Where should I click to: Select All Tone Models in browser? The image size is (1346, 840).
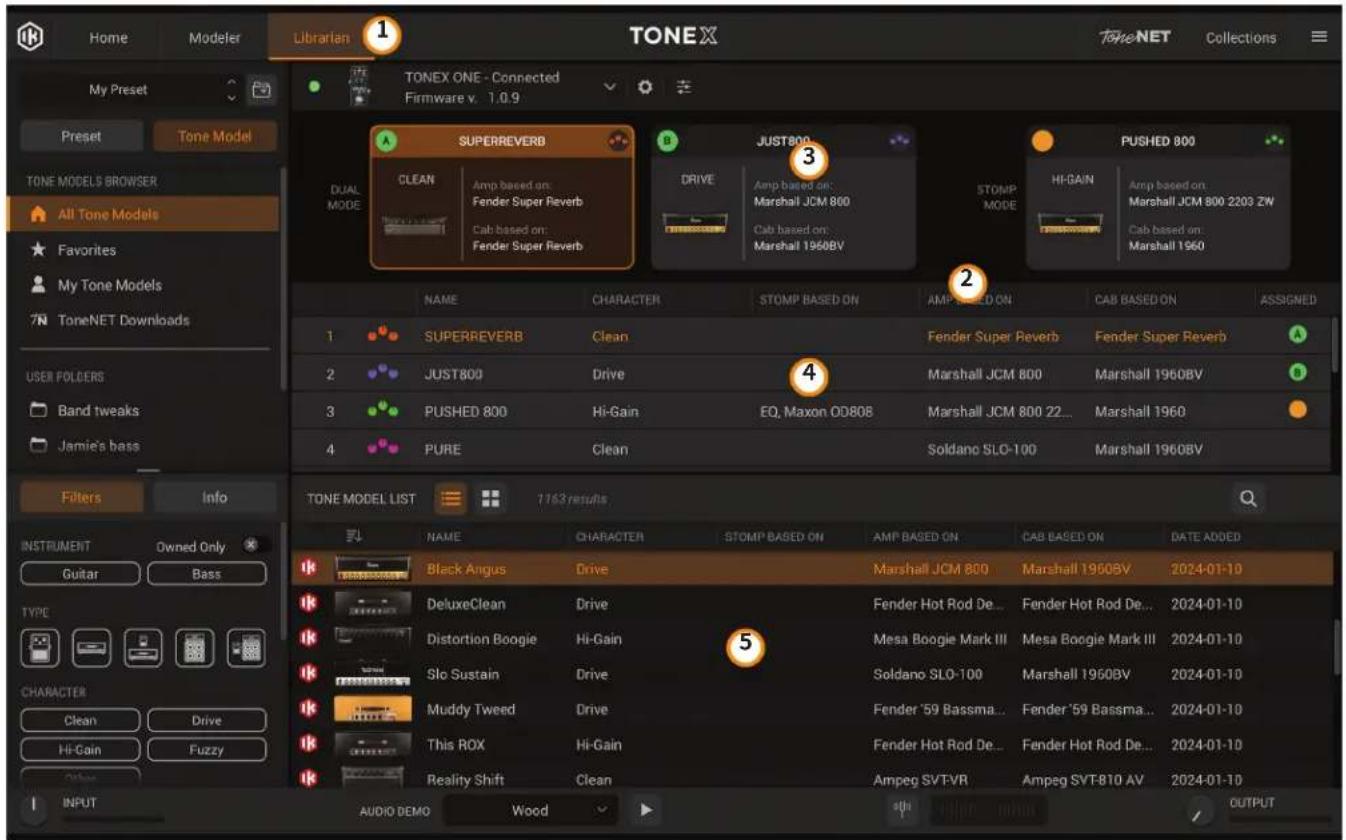pyautogui.click(x=144, y=214)
